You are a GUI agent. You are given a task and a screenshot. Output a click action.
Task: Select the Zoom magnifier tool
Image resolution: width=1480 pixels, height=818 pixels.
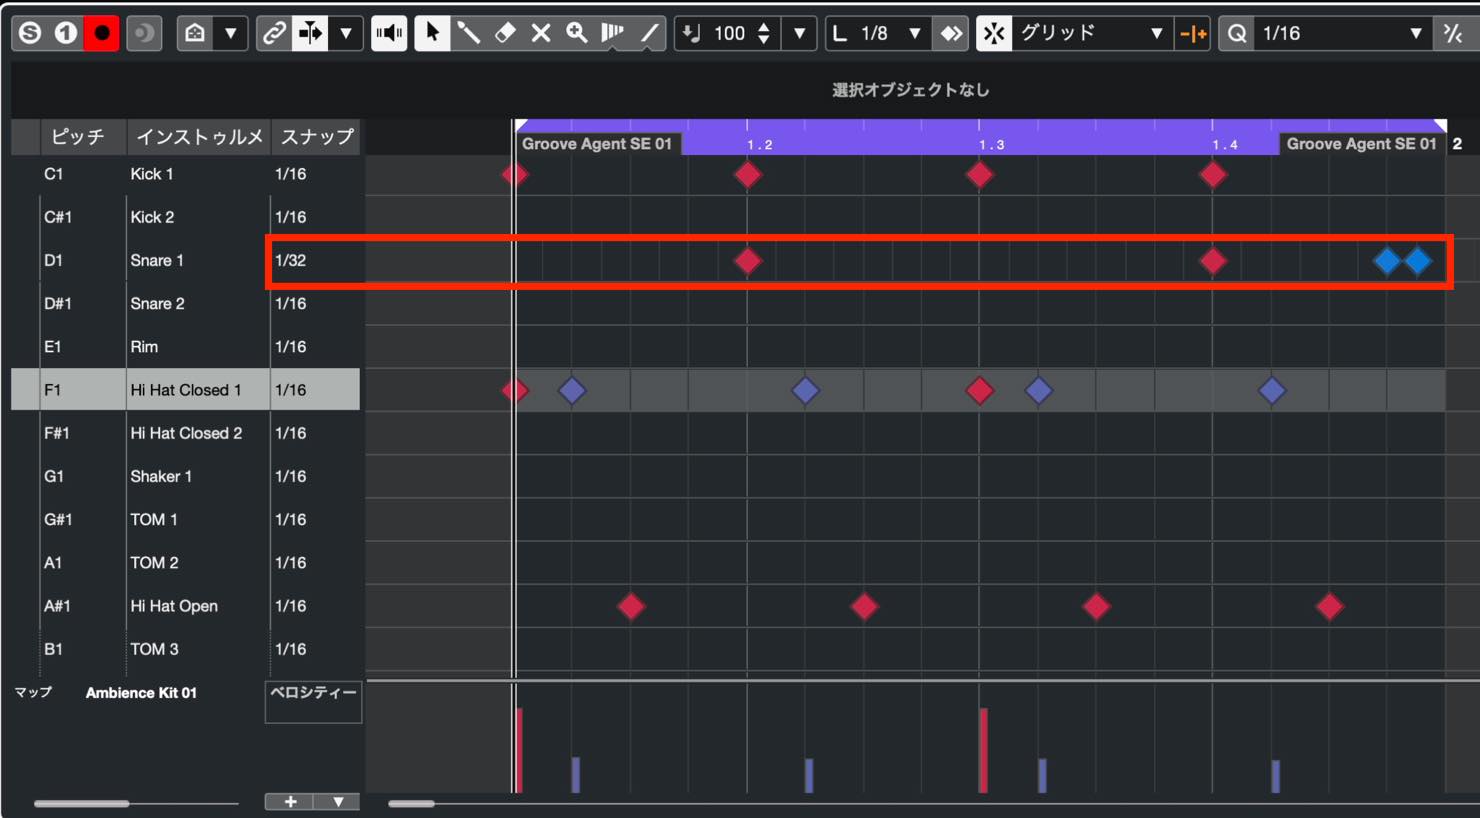pos(577,33)
